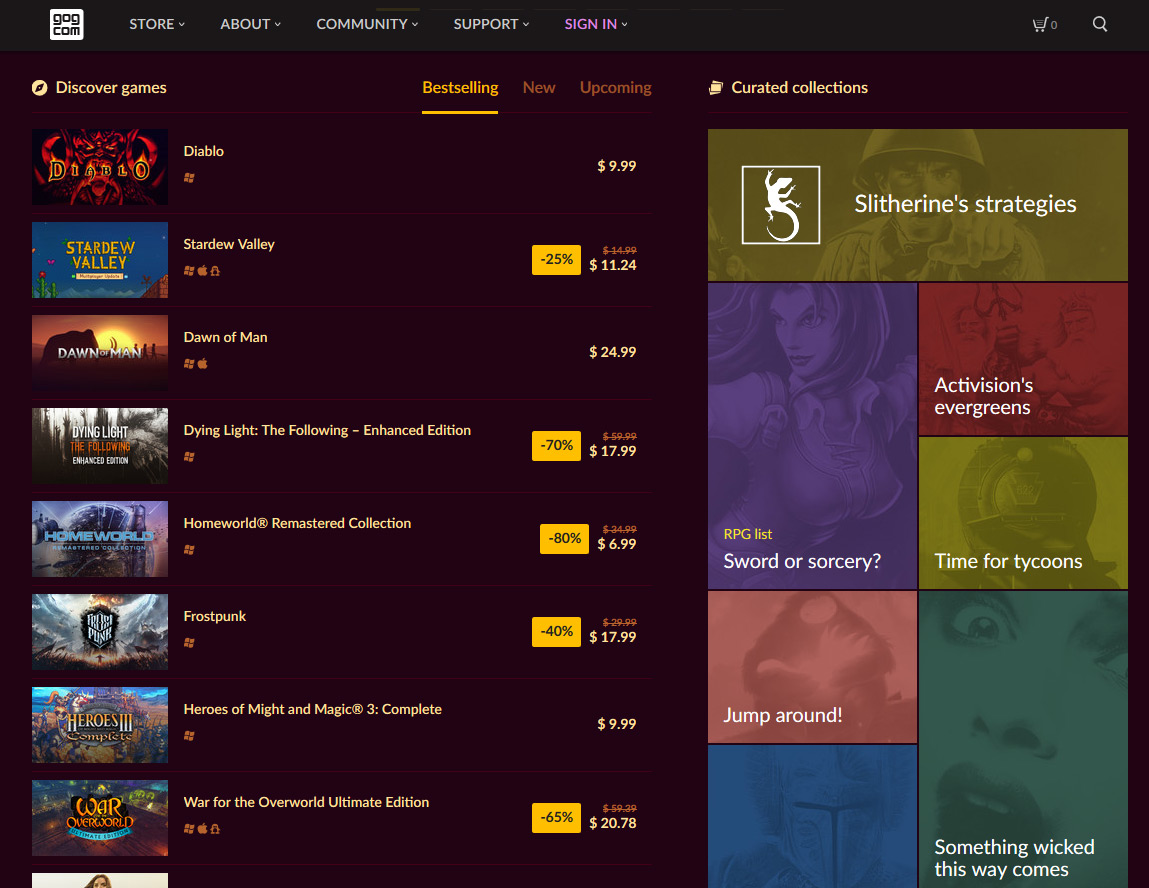Click the $ 9.99 price for Diablo

(616, 166)
